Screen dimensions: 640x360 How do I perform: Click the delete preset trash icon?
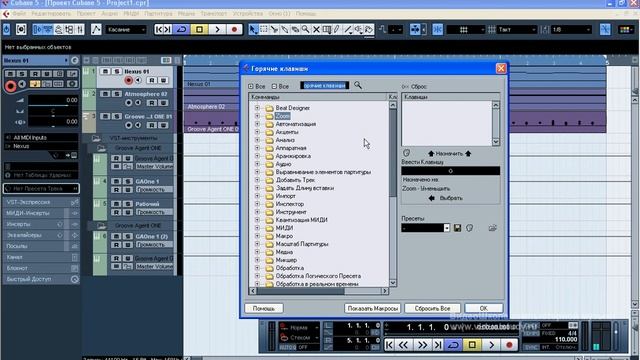click(x=470, y=228)
